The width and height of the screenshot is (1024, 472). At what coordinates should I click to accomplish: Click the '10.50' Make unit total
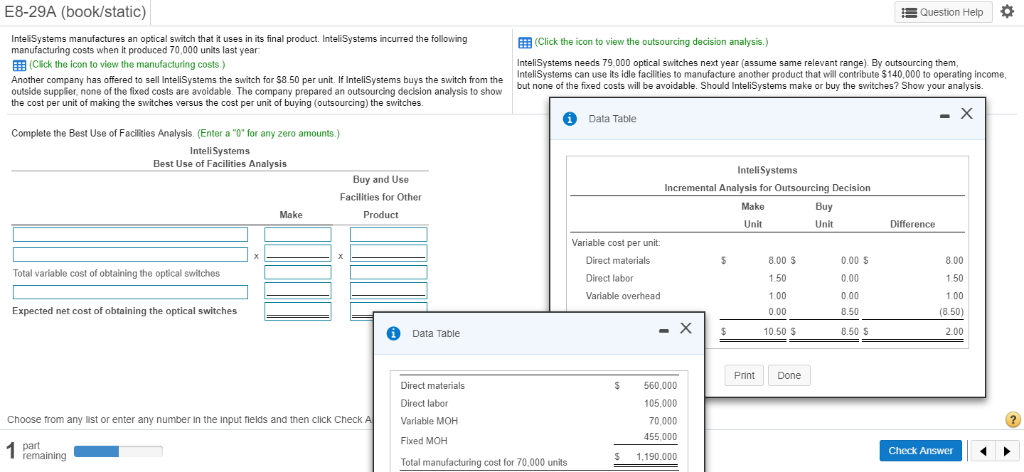pyautogui.click(x=775, y=332)
